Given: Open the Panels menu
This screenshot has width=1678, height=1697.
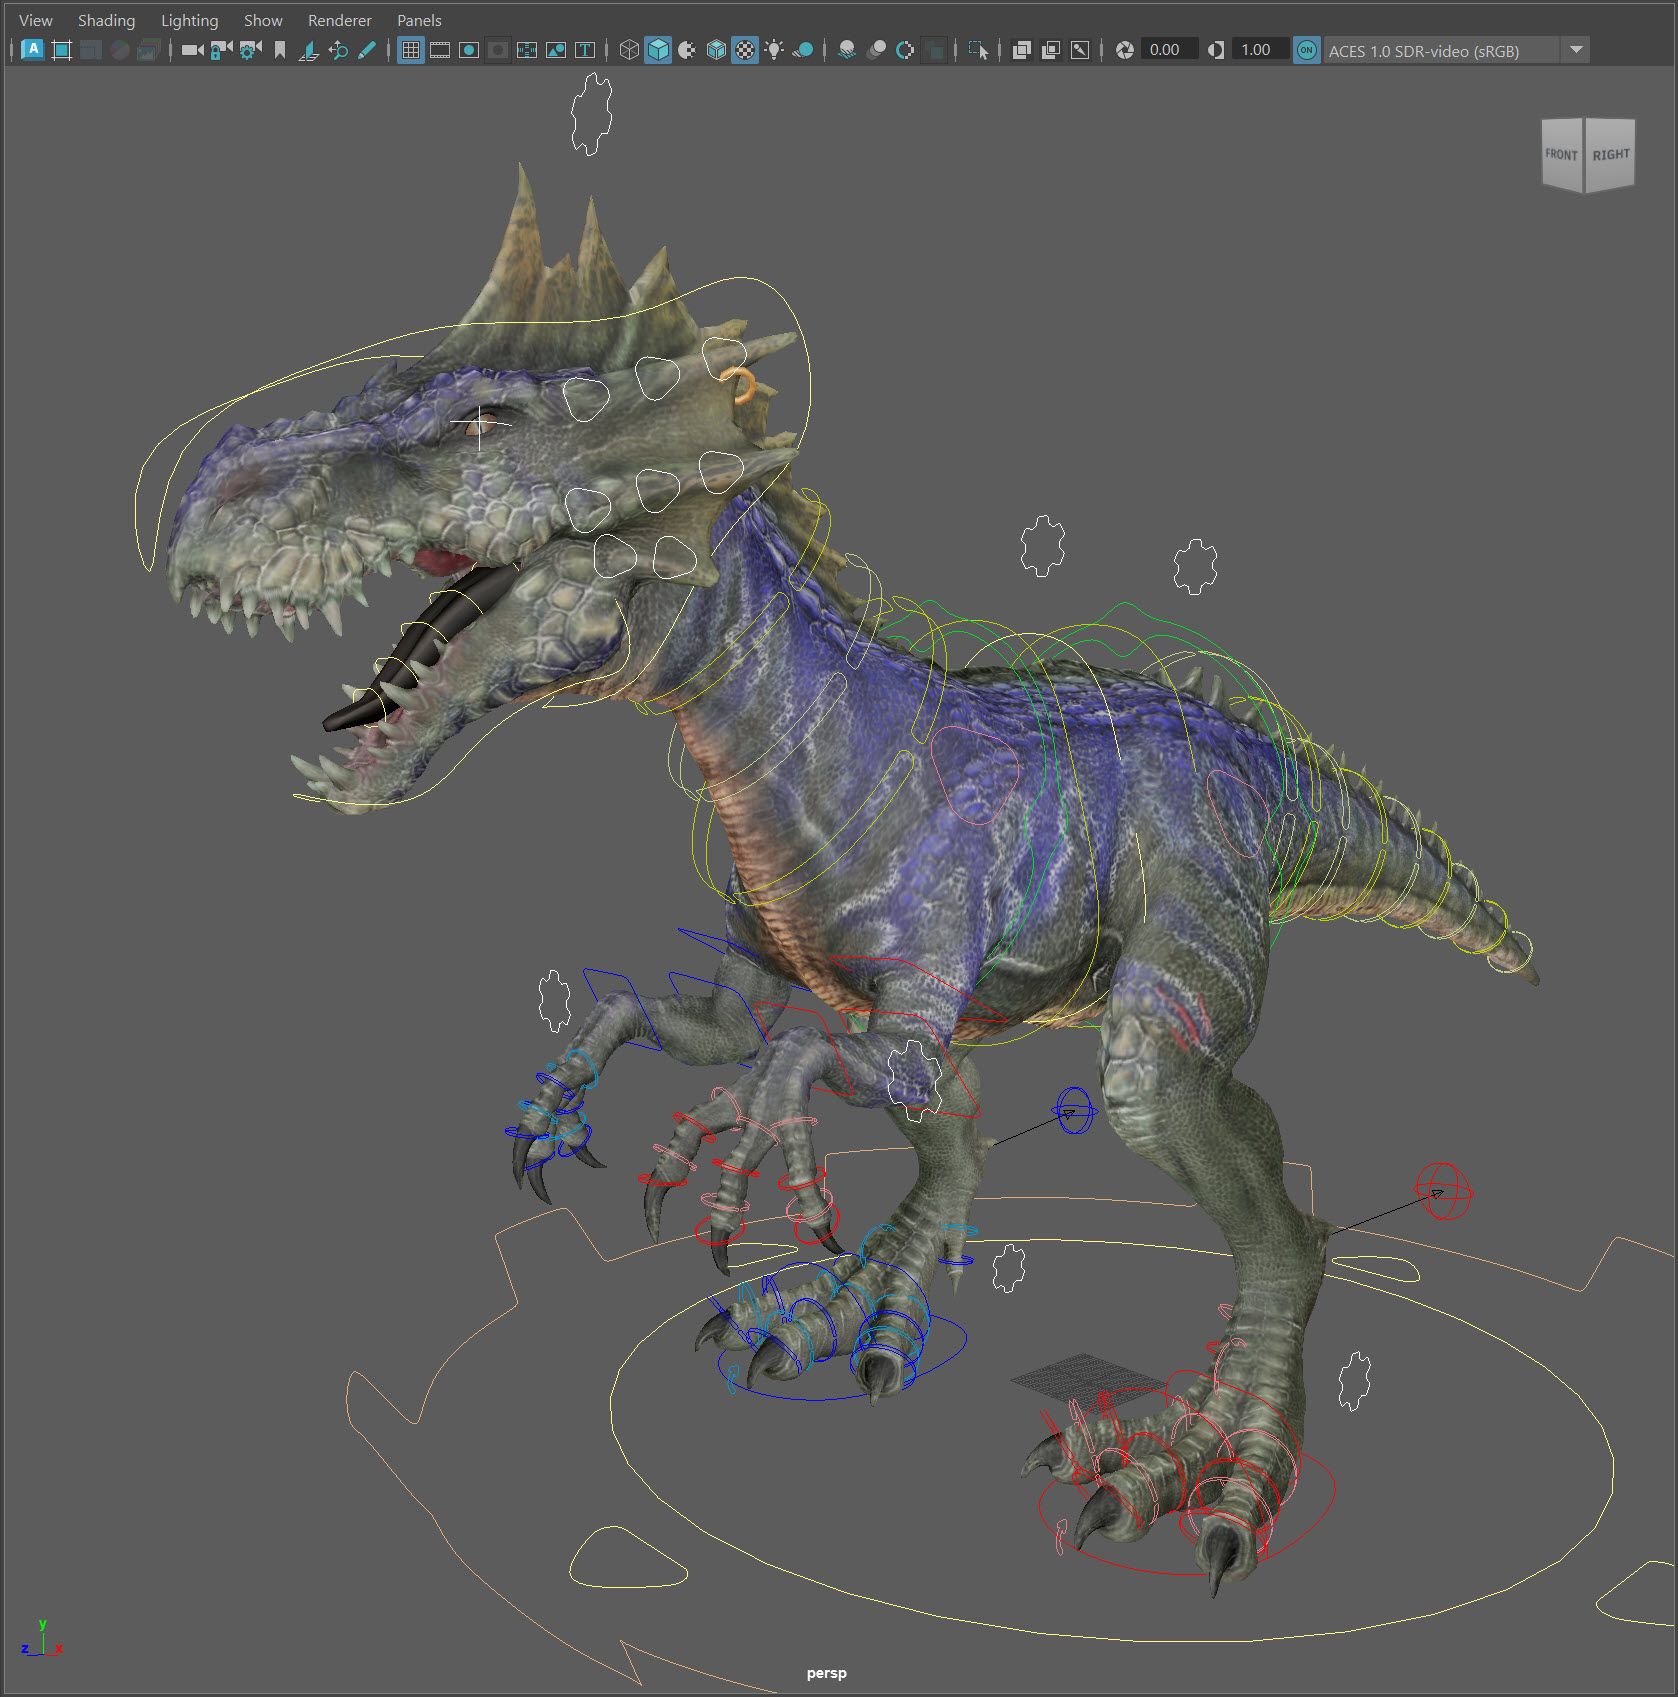Looking at the screenshot, I should point(419,20).
